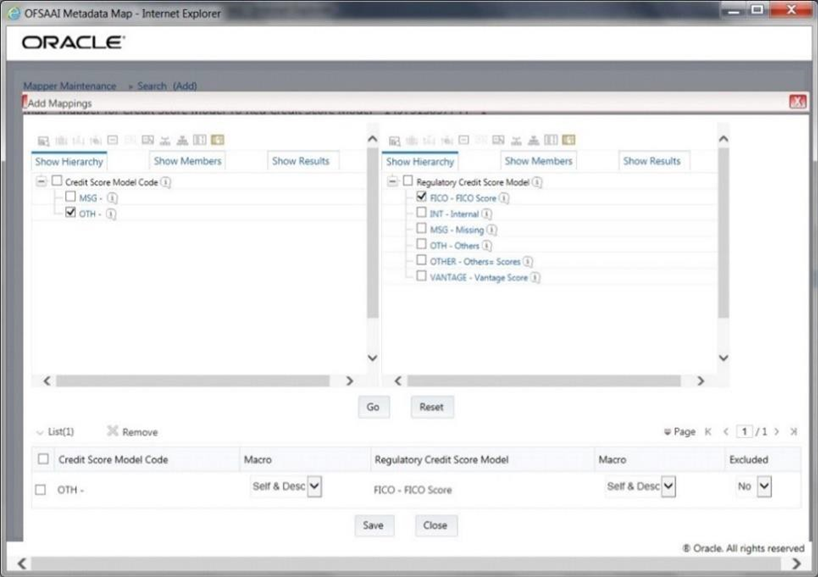Check Regulatory Credit Score Model root checkbox
818x577 pixels.
coord(408,181)
